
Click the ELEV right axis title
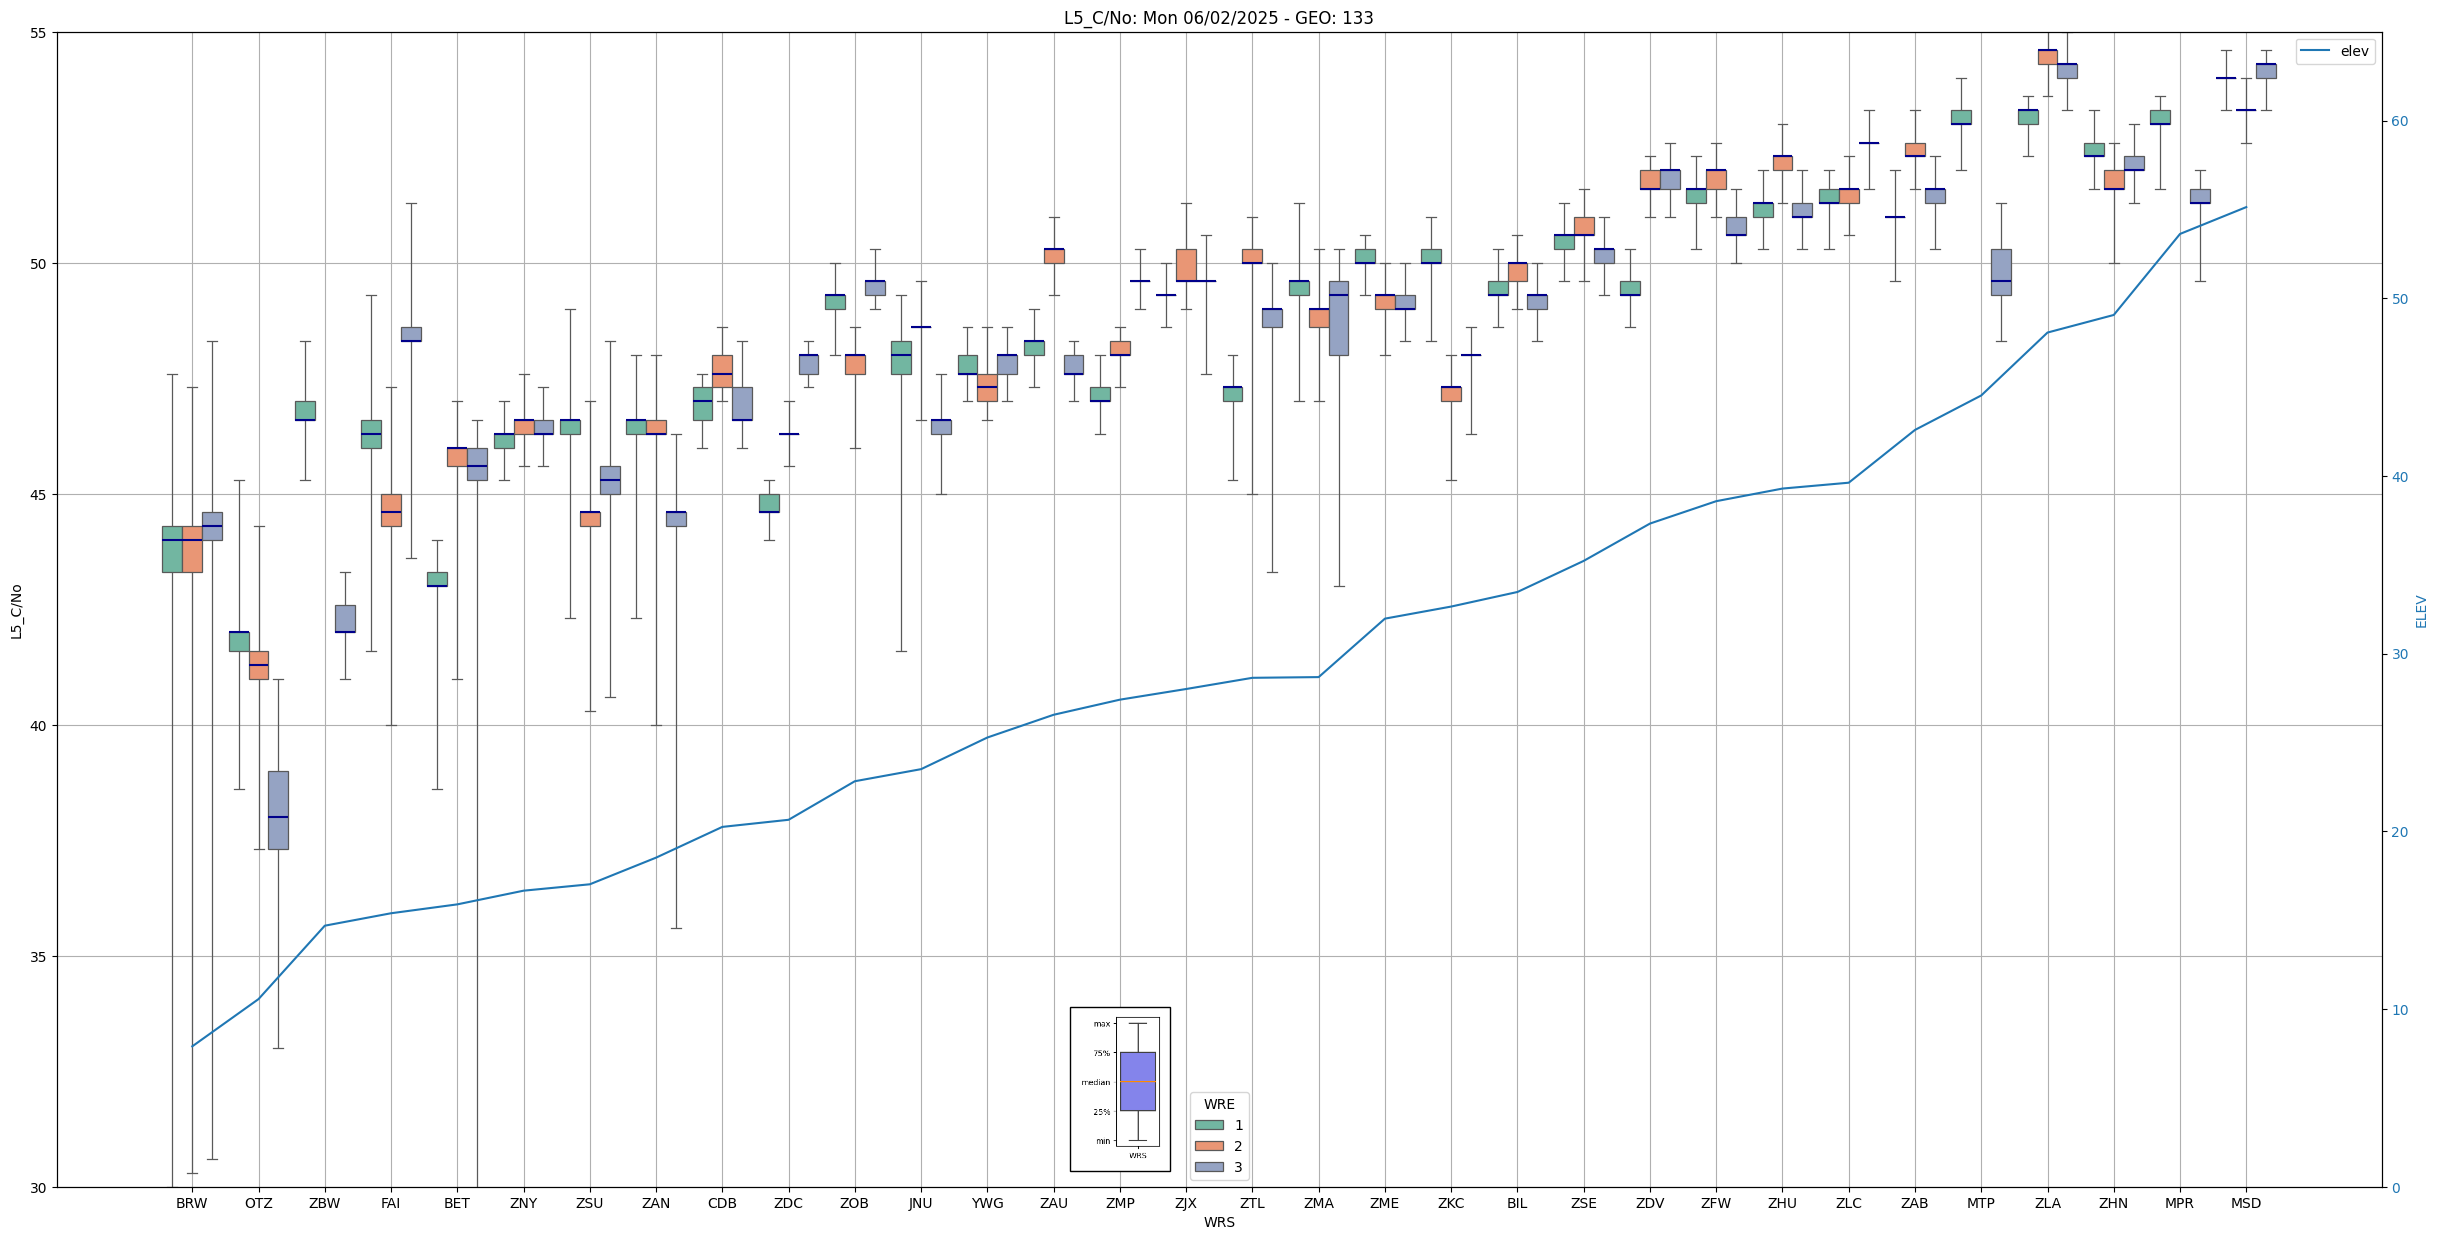pos(2421,611)
